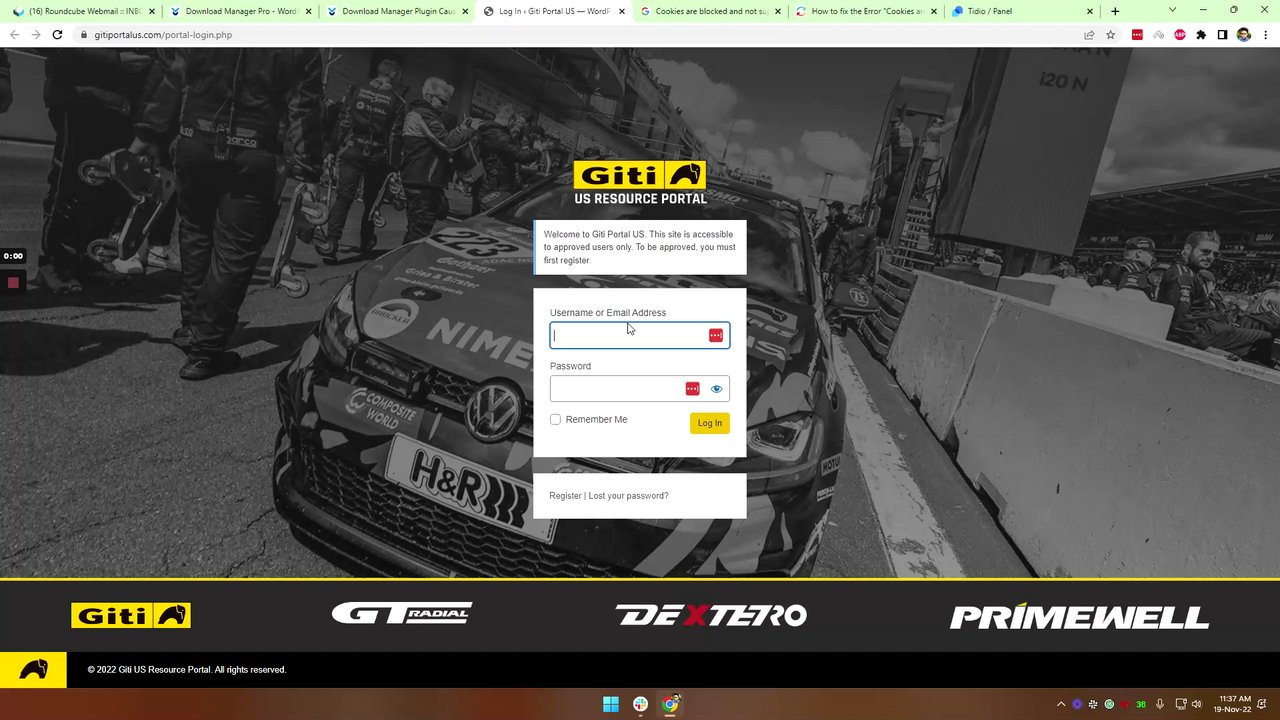
Task: Open the Register link
Action: pyautogui.click(x=565, y=496)
